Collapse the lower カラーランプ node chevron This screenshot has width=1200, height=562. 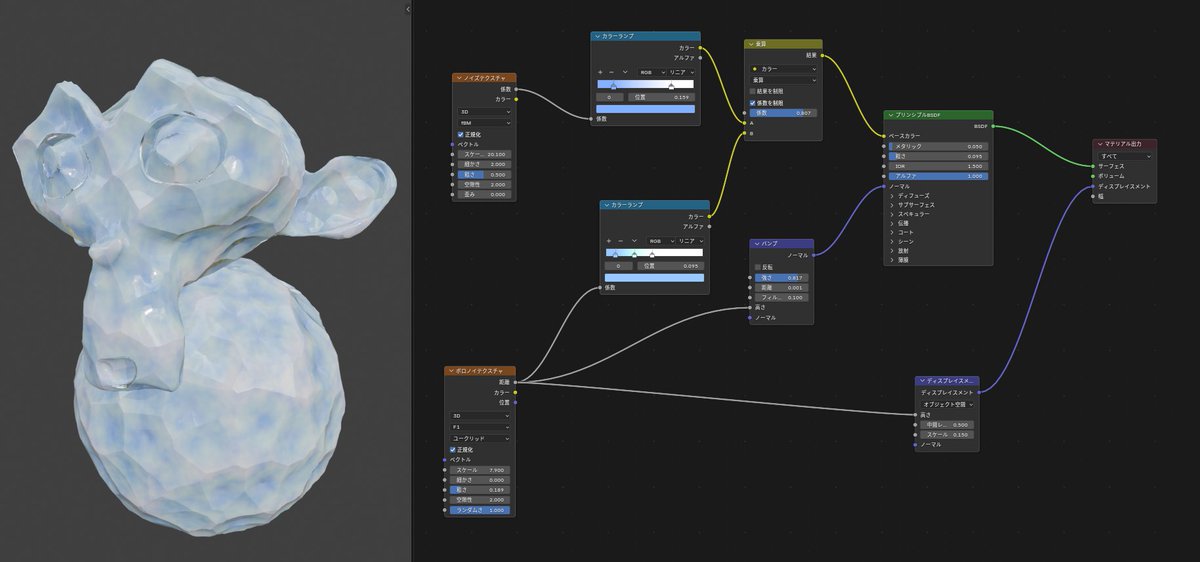click(606, 205)
